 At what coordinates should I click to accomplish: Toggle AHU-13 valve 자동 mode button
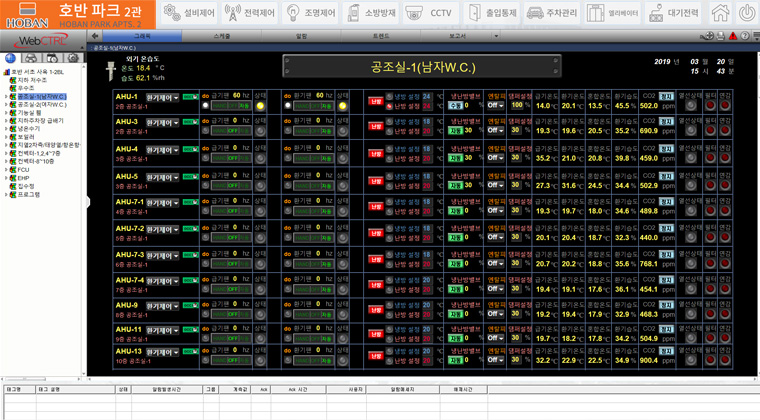click(455, 360)
